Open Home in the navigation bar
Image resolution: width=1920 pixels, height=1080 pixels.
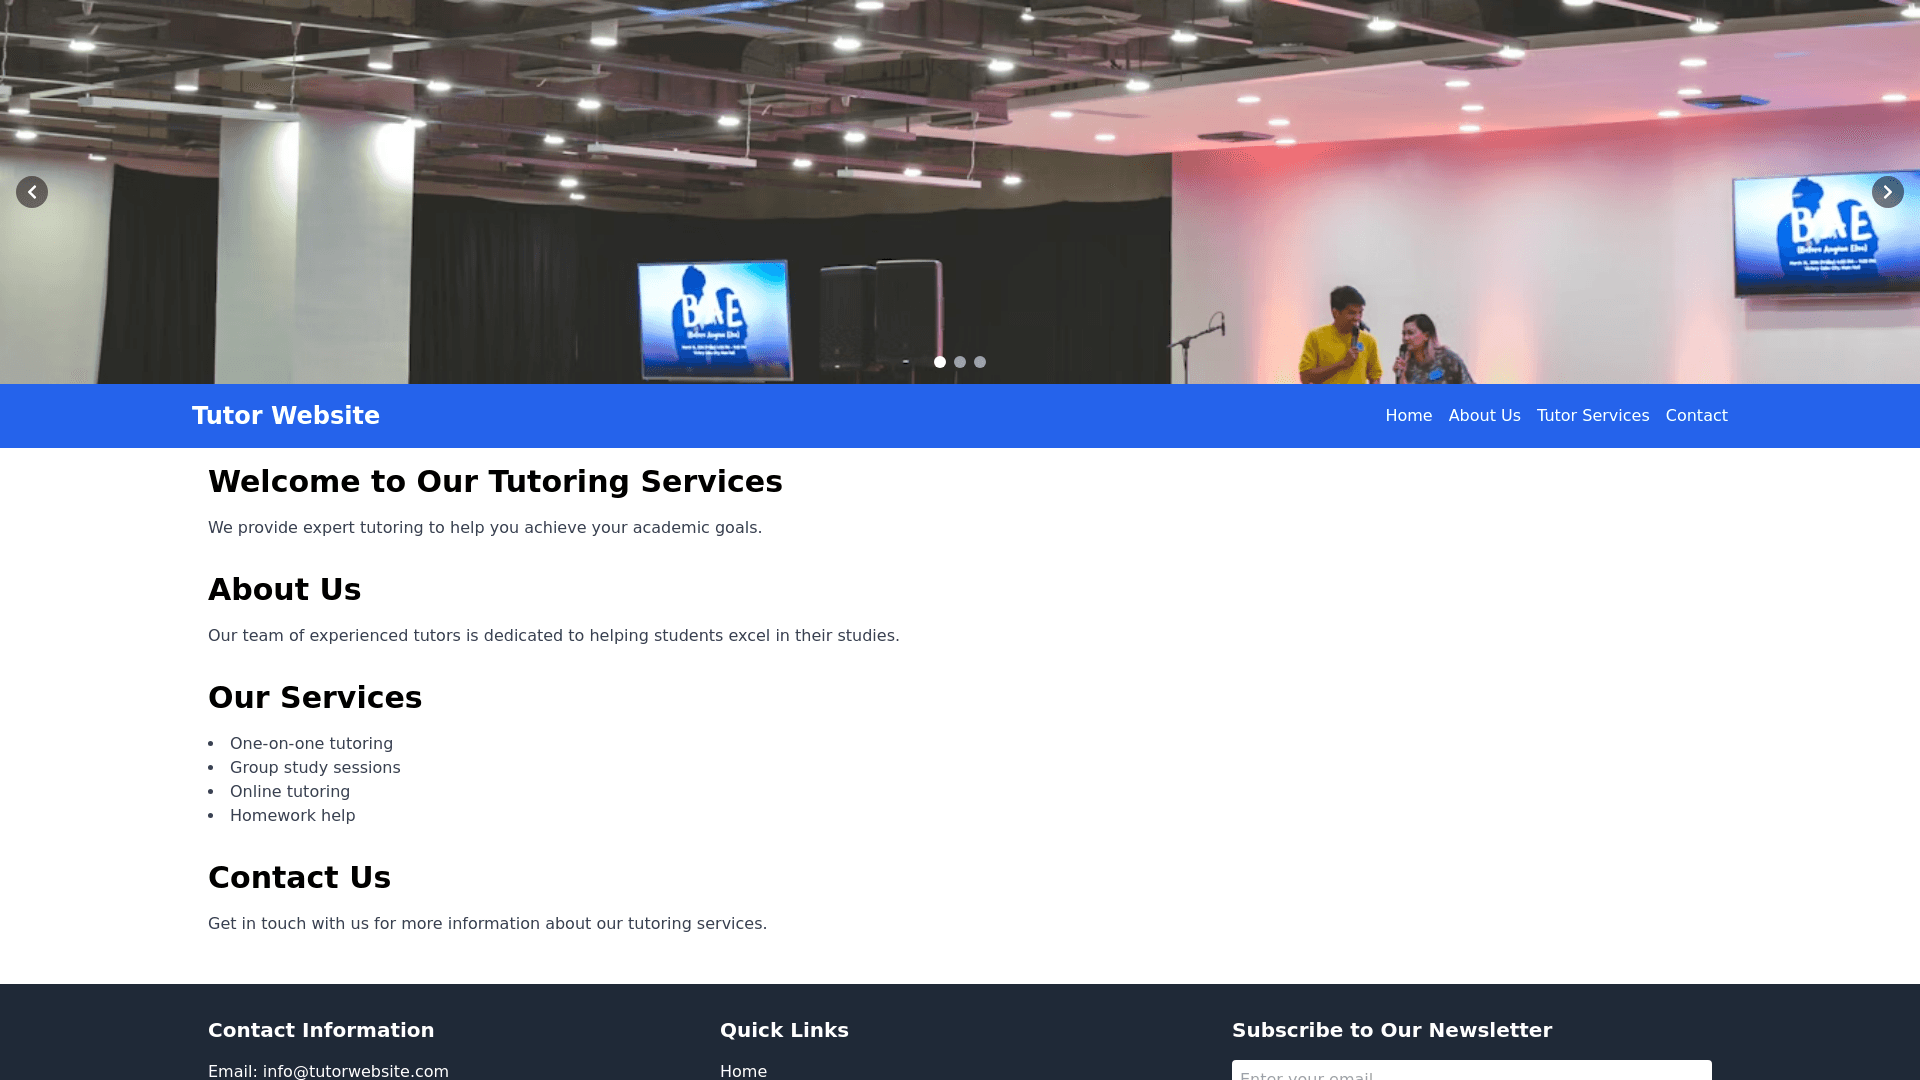(x=1408, y=416)
